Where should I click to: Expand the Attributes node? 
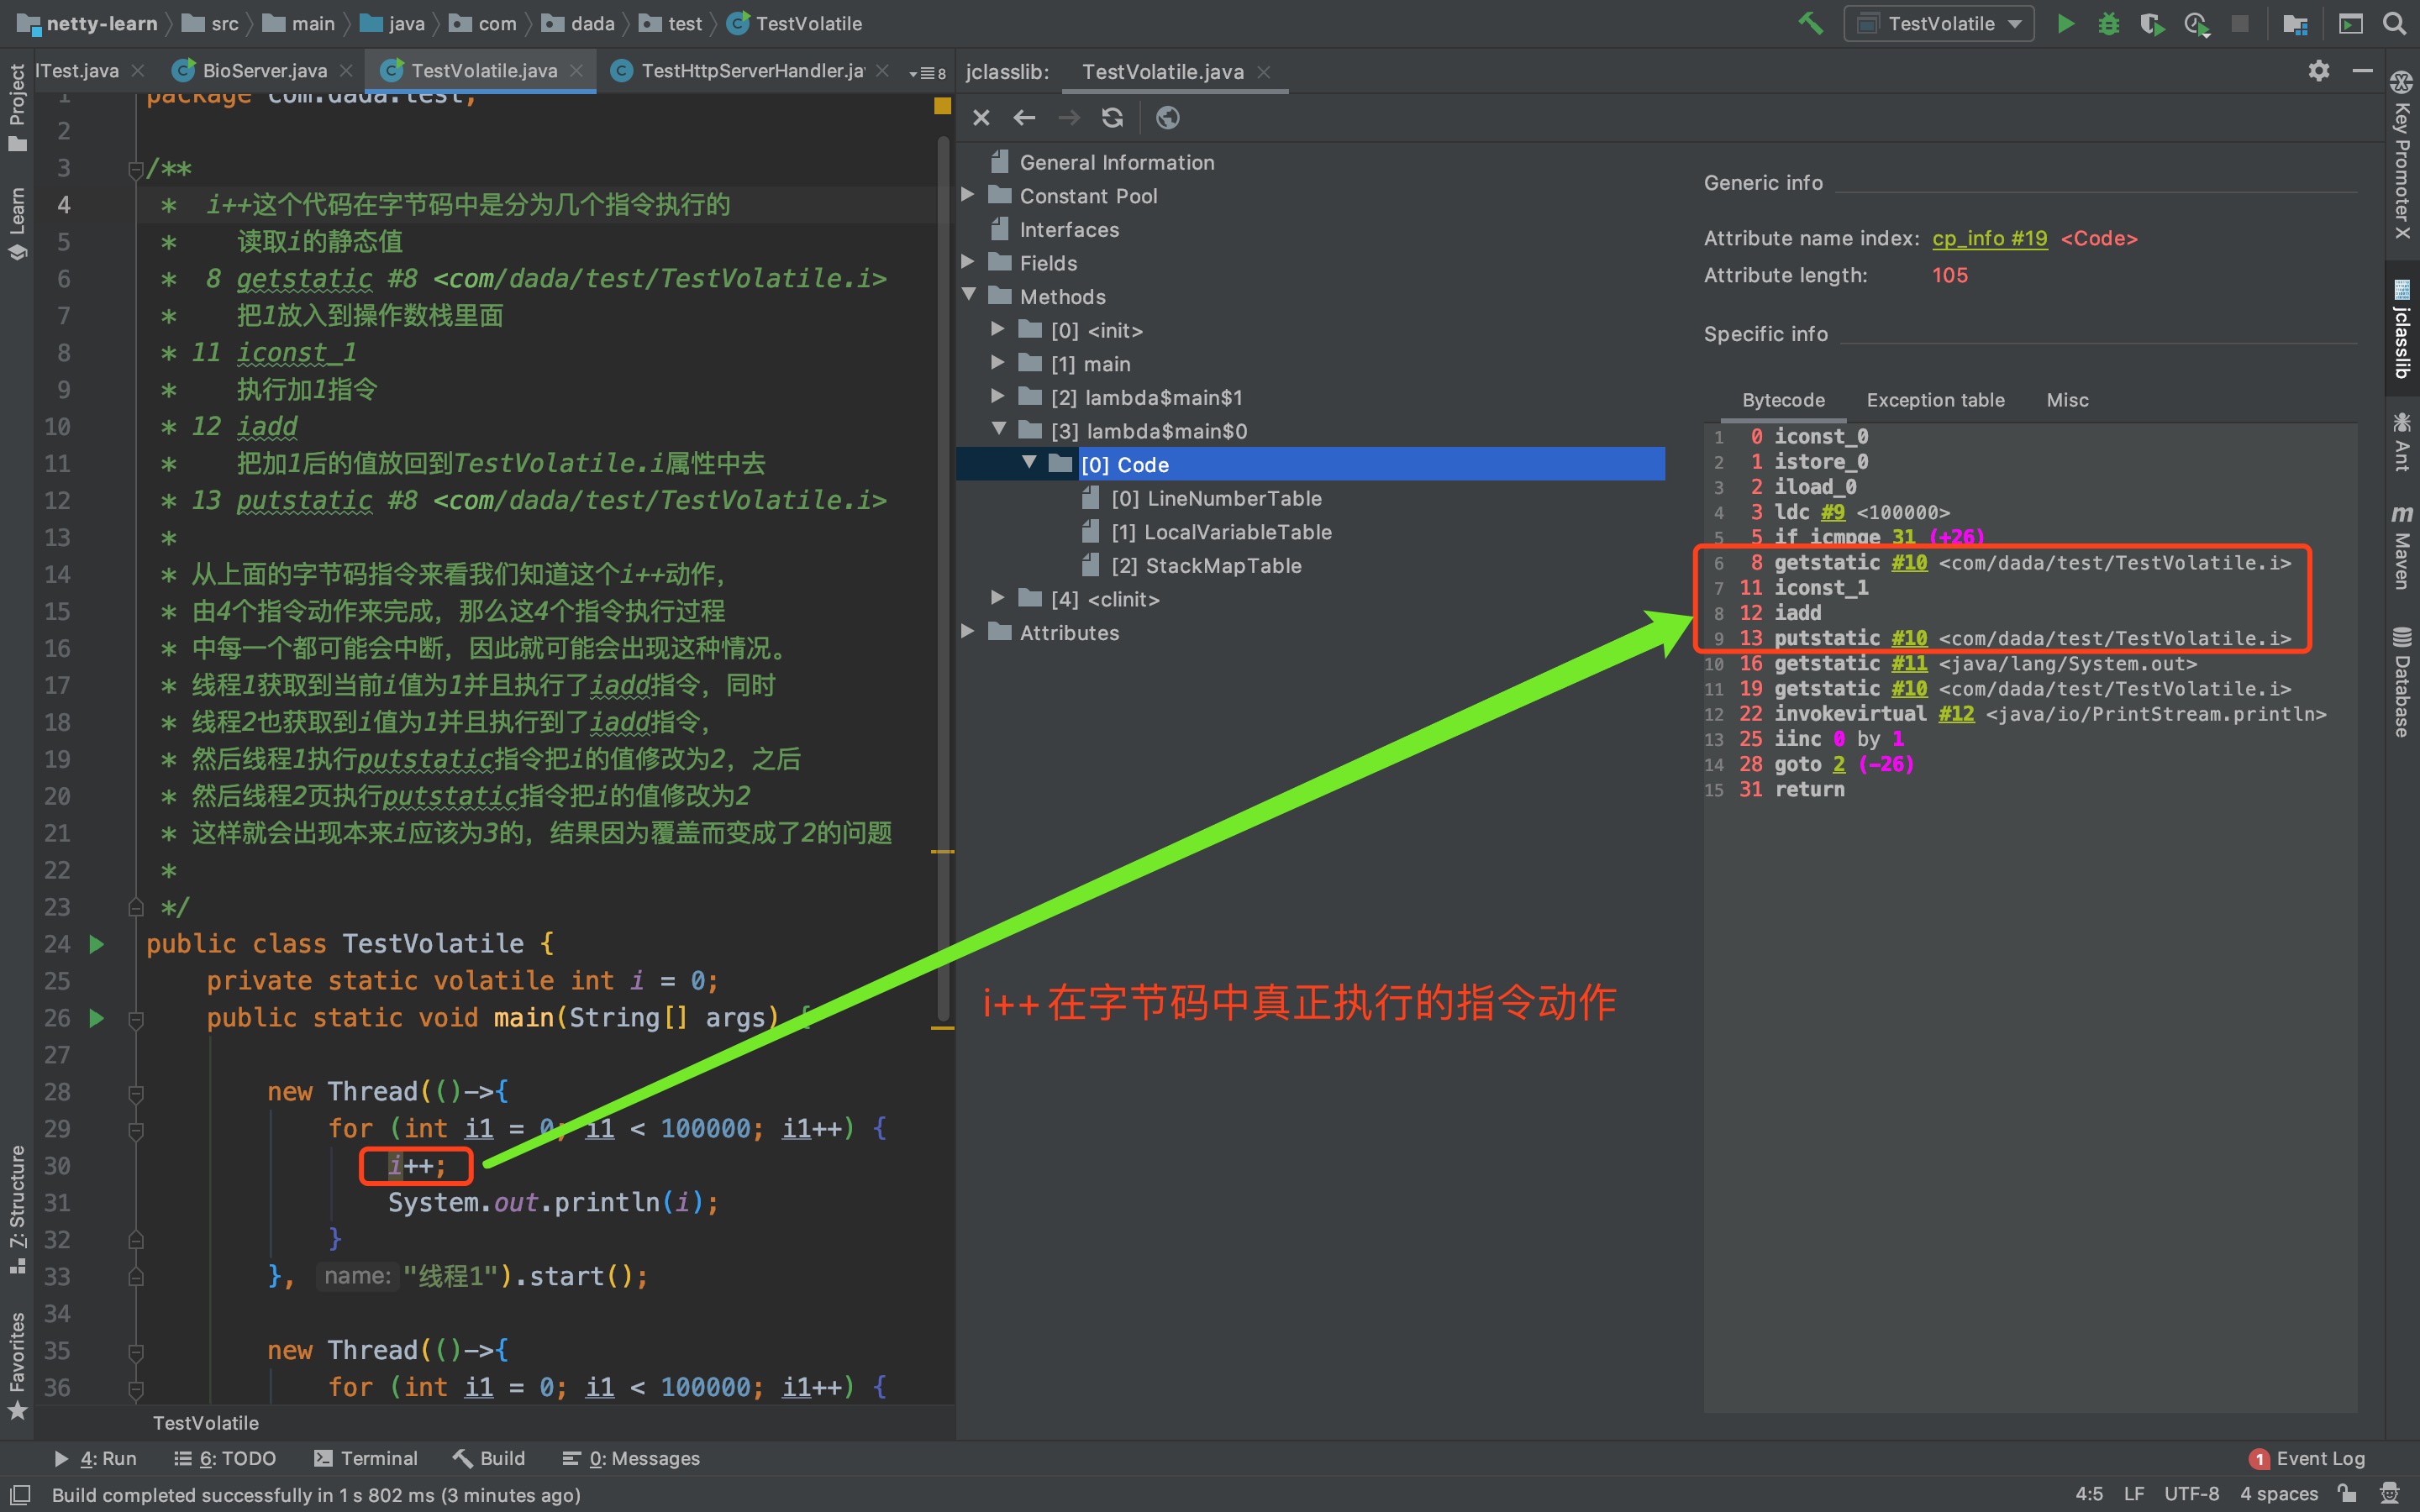(x=968, y=631)
